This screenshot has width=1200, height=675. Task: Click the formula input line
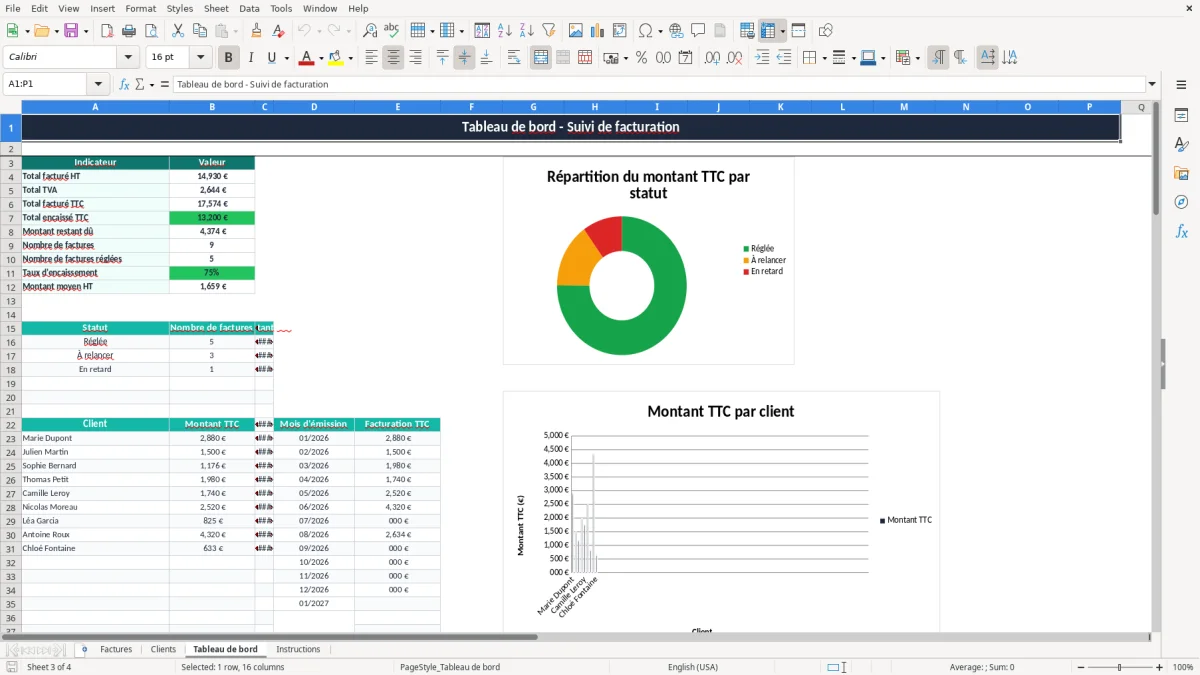[659, 85]
